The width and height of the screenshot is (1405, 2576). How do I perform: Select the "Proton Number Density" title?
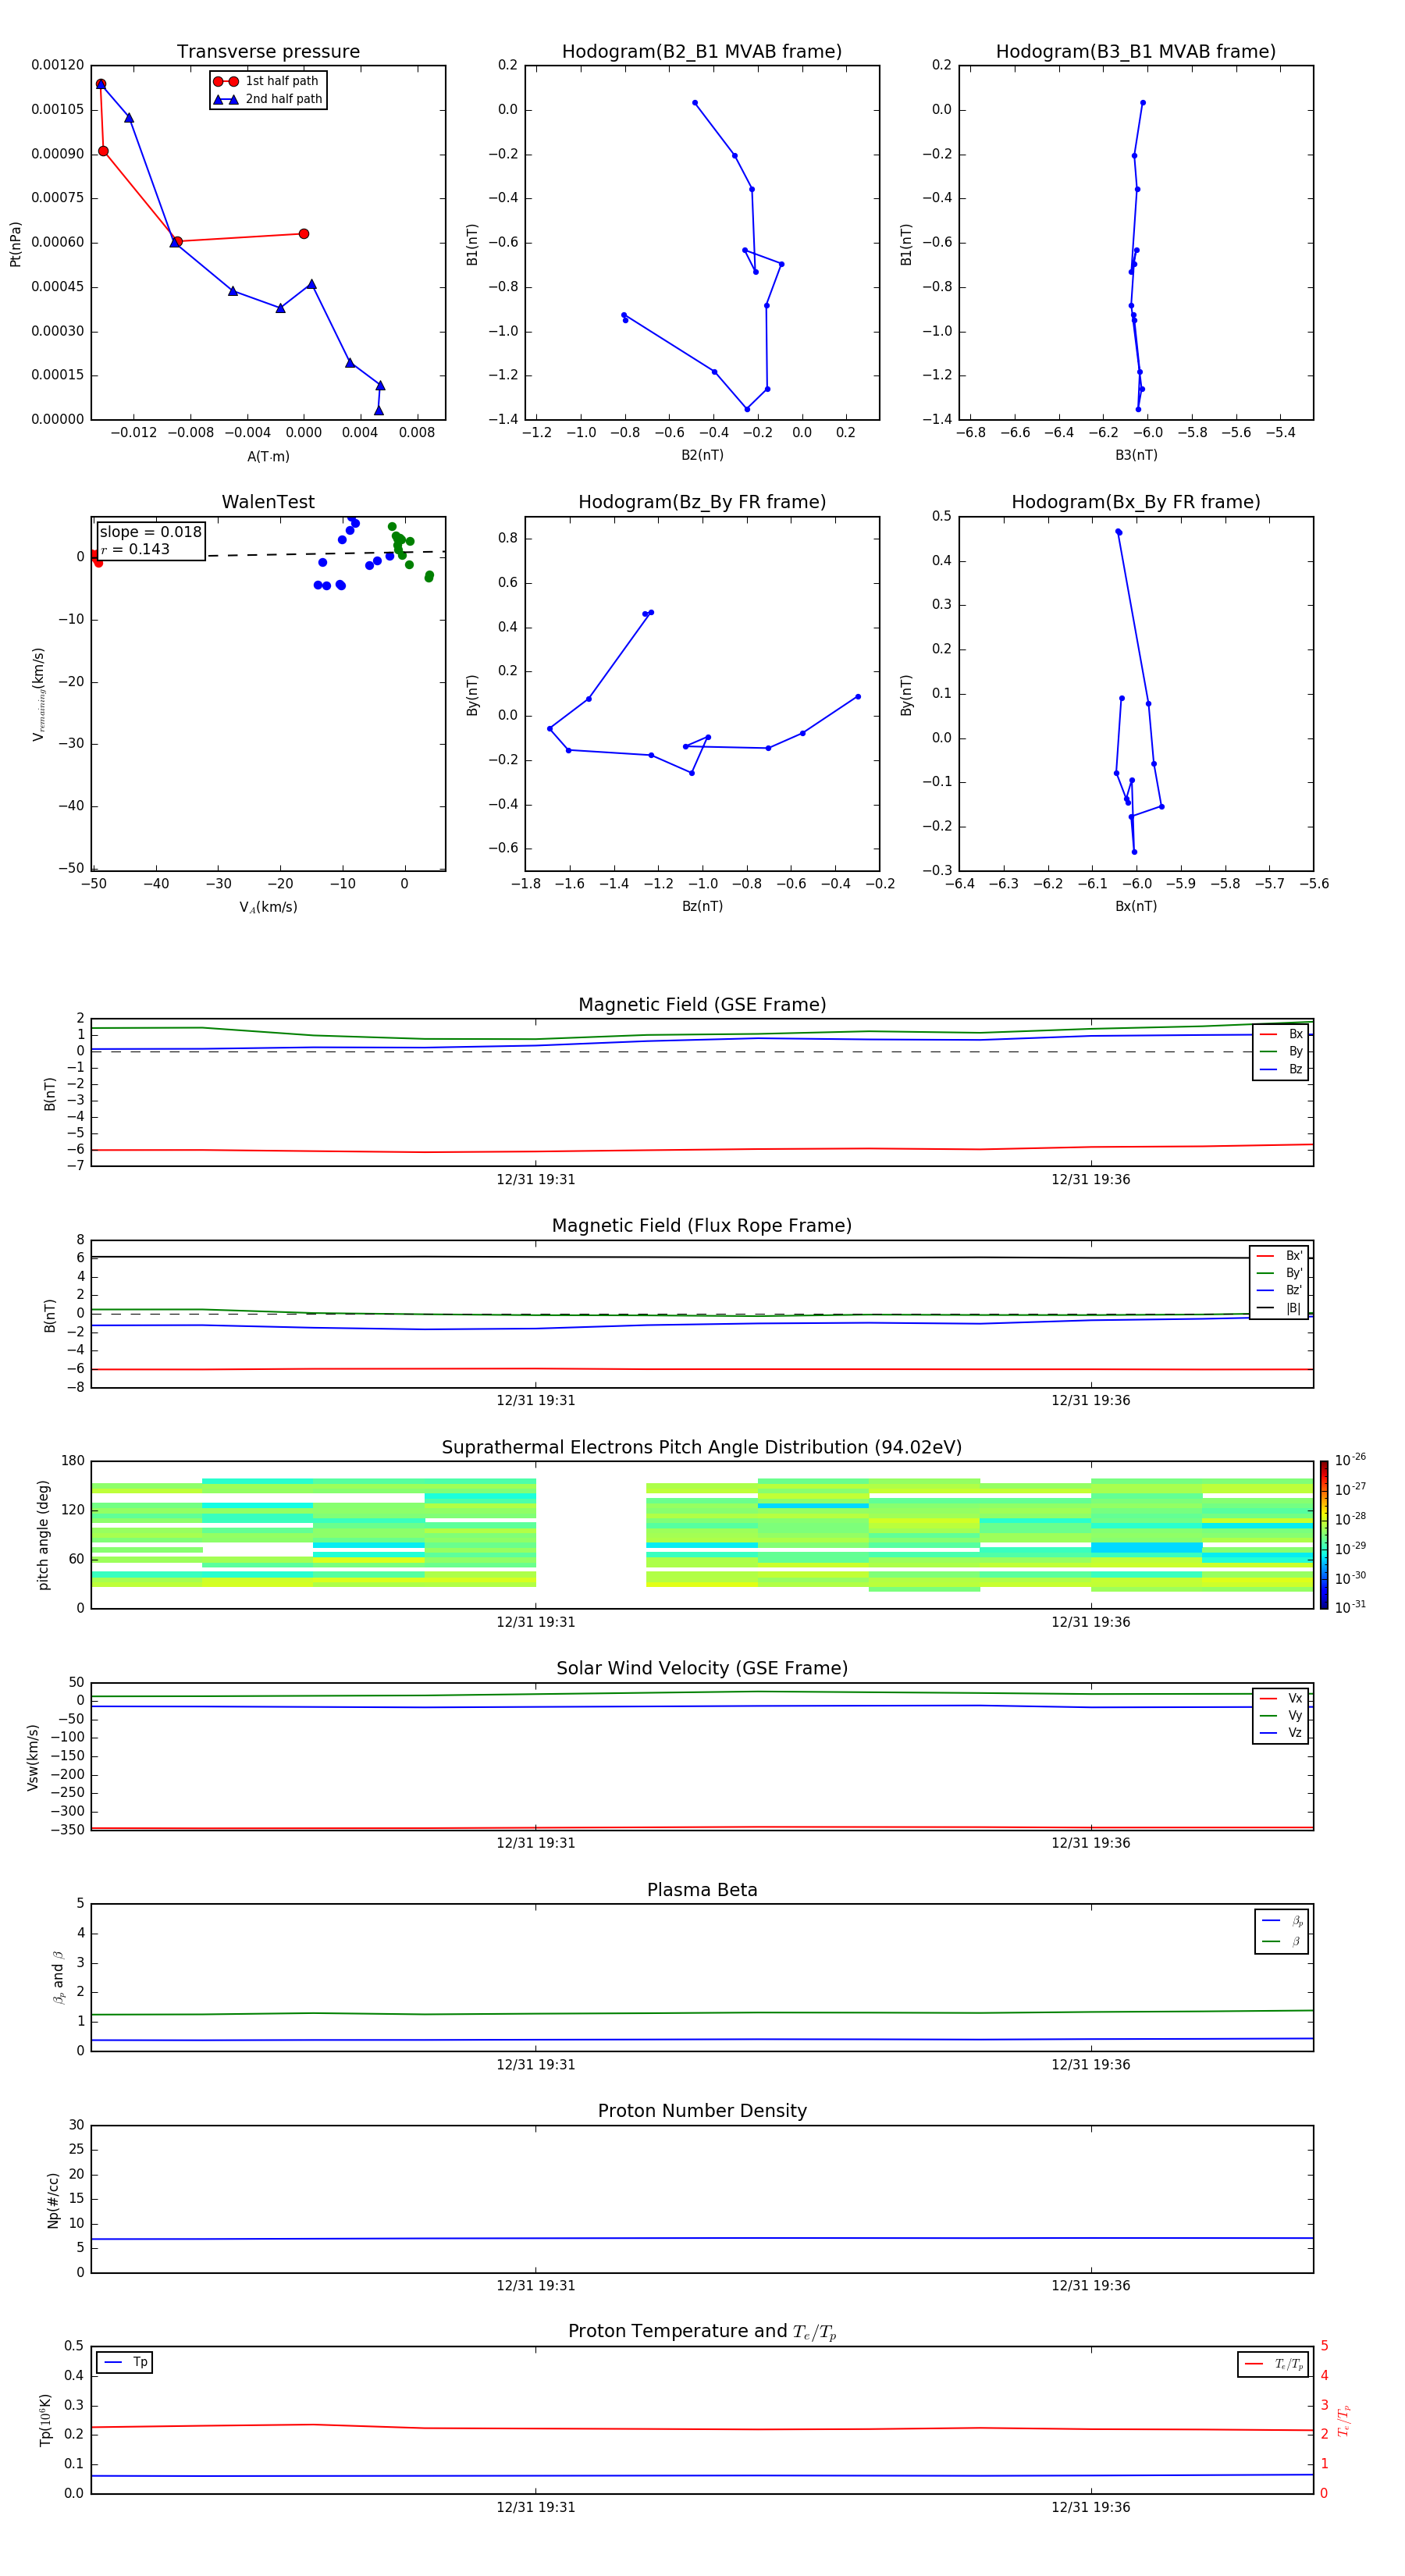(x=702, y=2111)
